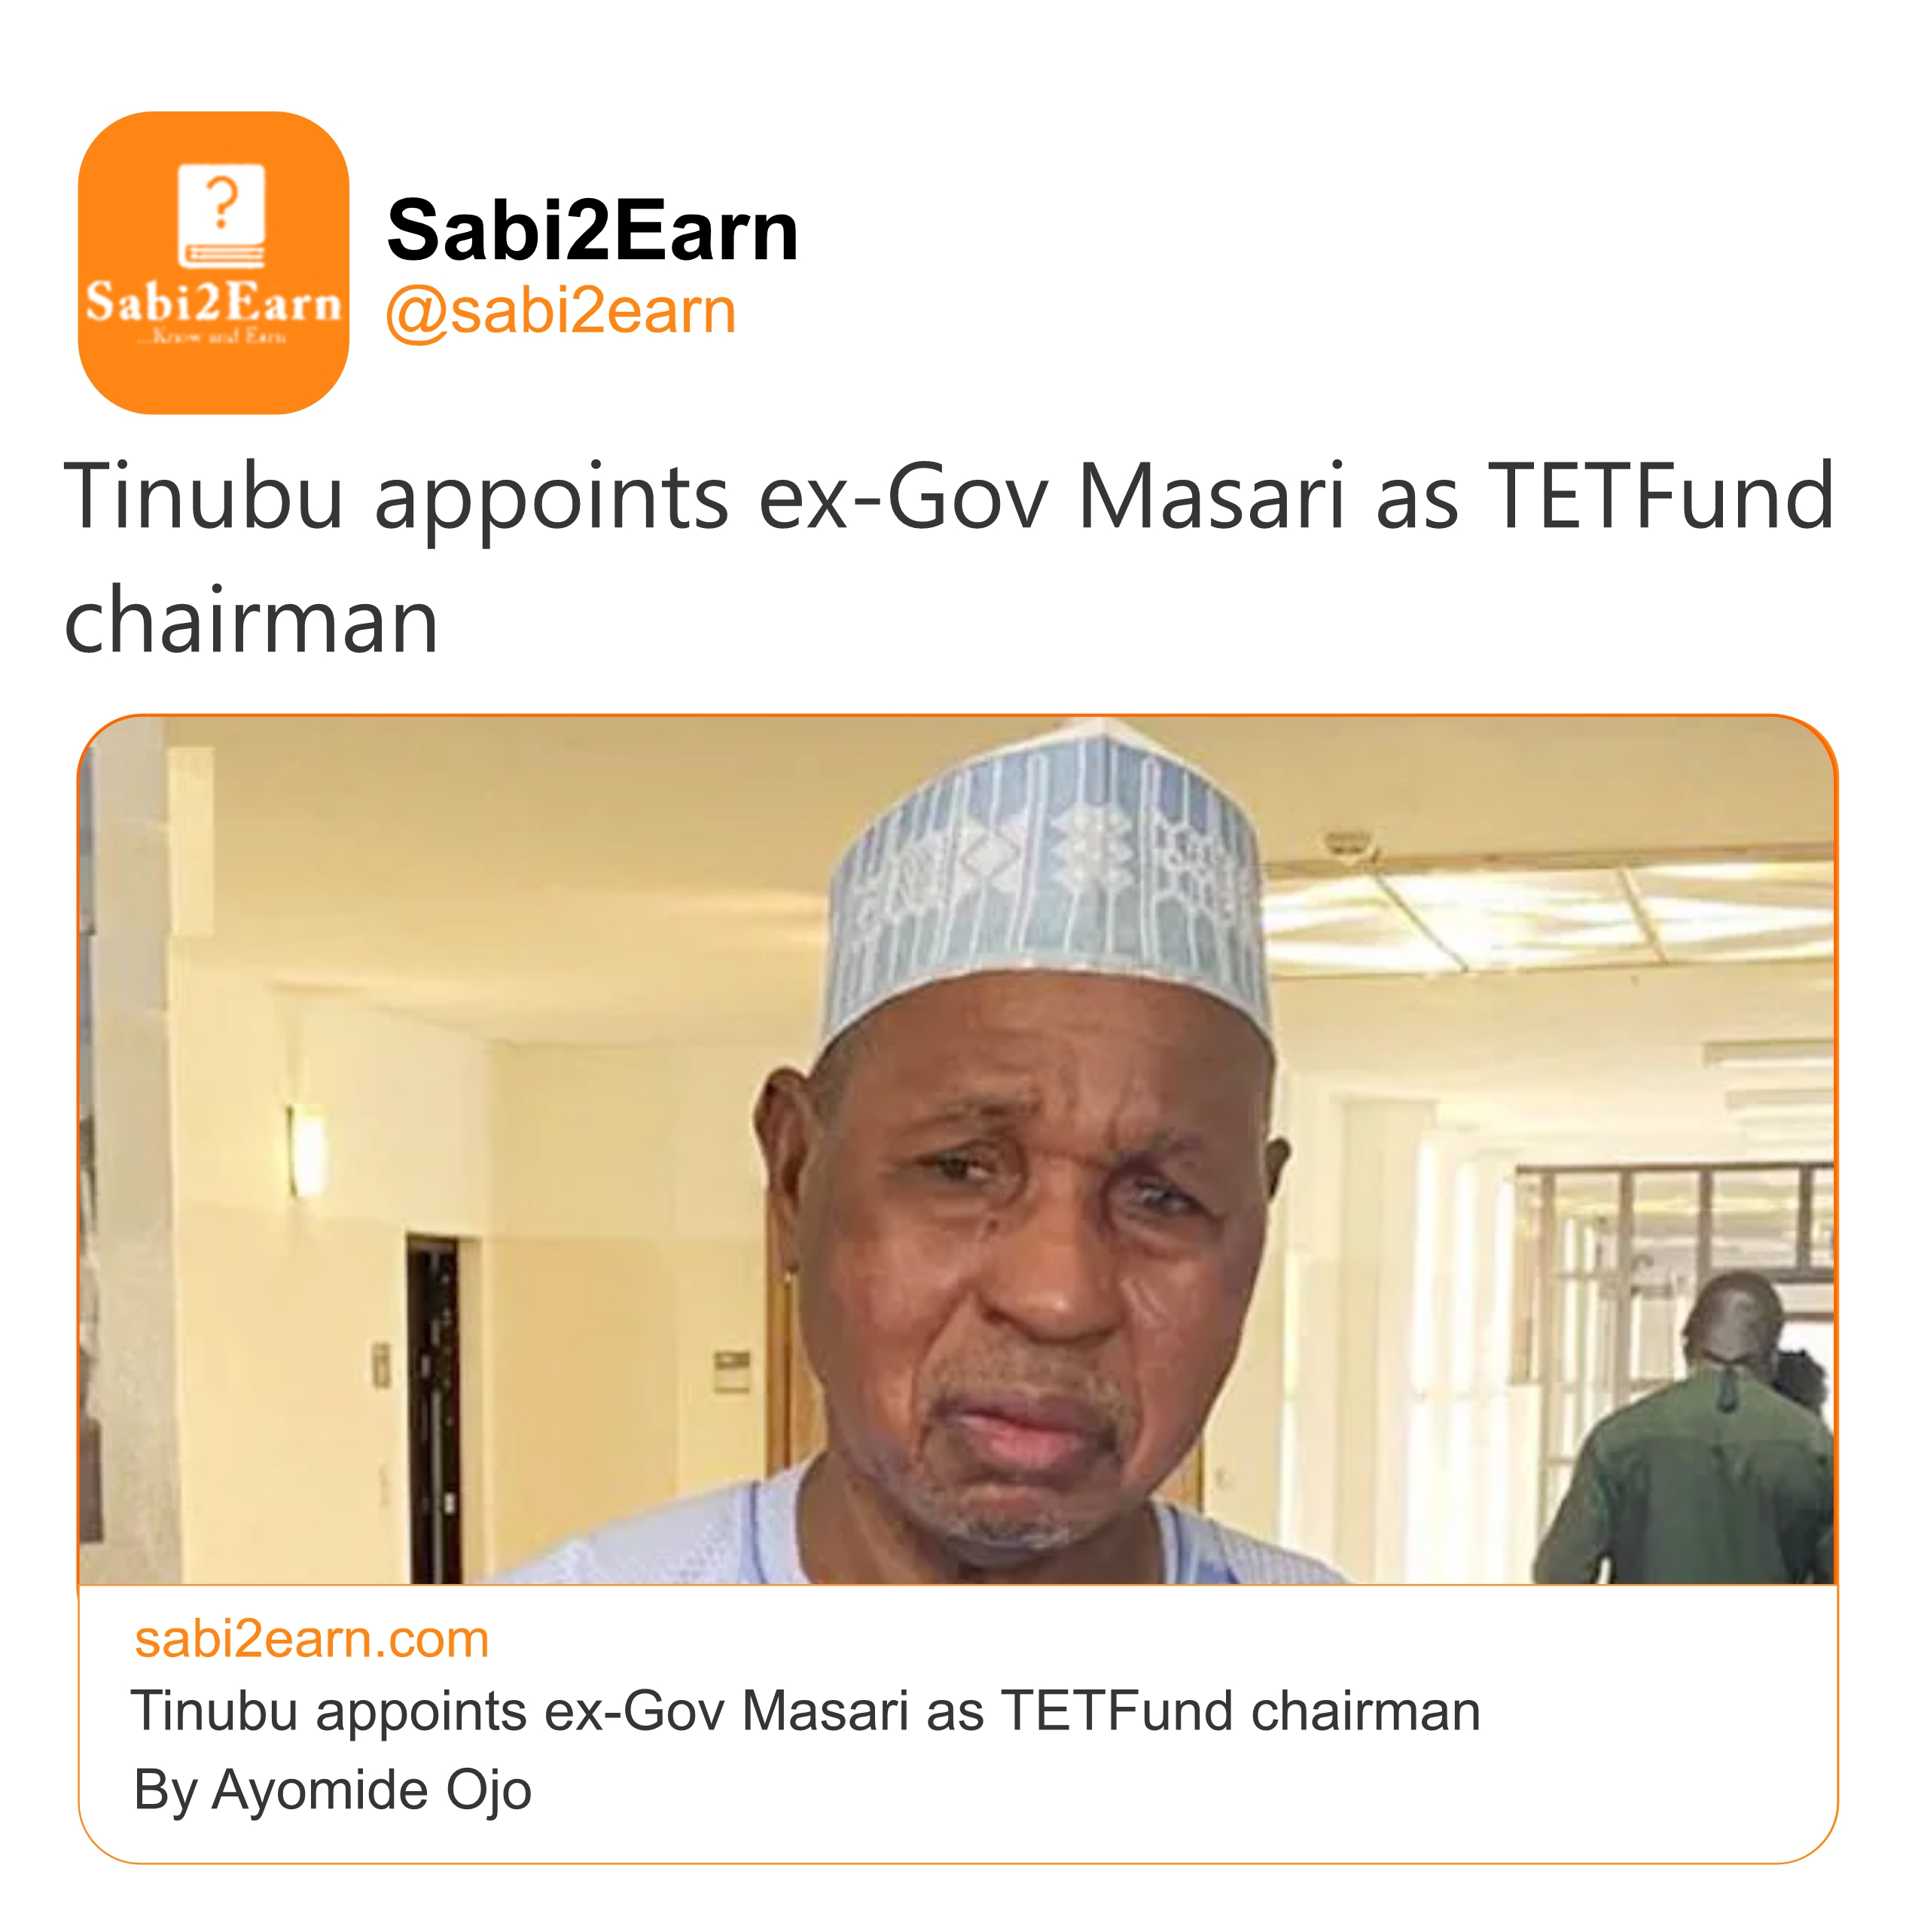
Task: Open the @sabi2earn handle link
Action: click(x=560, y=311)
